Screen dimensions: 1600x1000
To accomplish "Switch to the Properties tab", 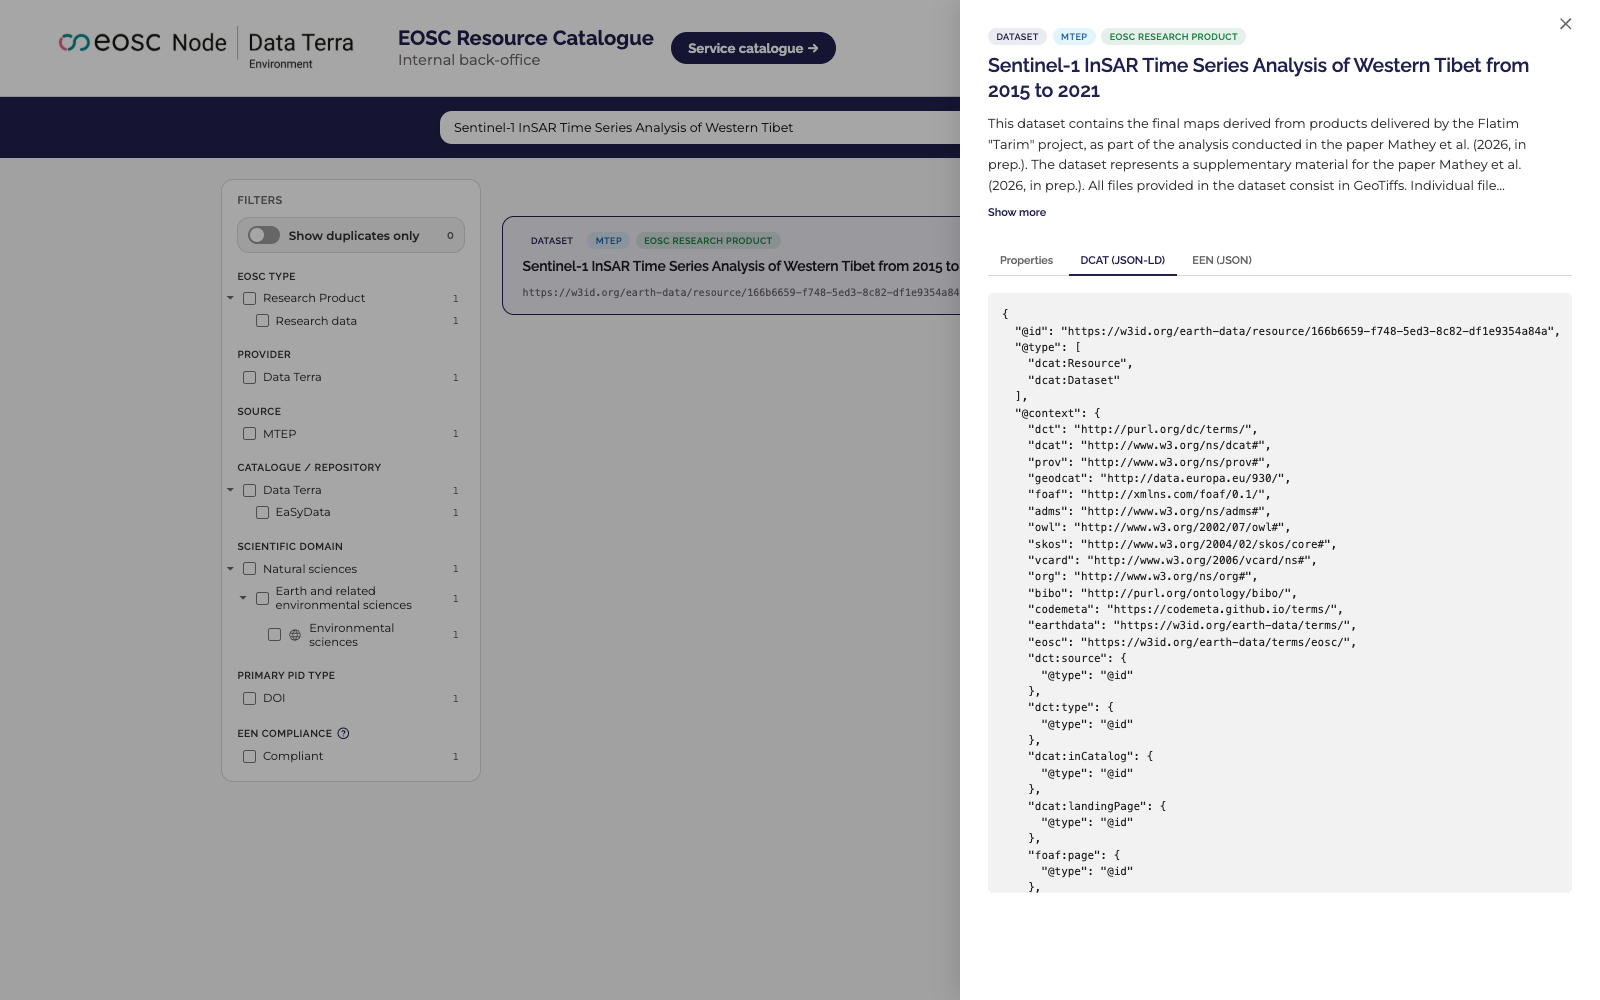I will tap(1026, 260).
